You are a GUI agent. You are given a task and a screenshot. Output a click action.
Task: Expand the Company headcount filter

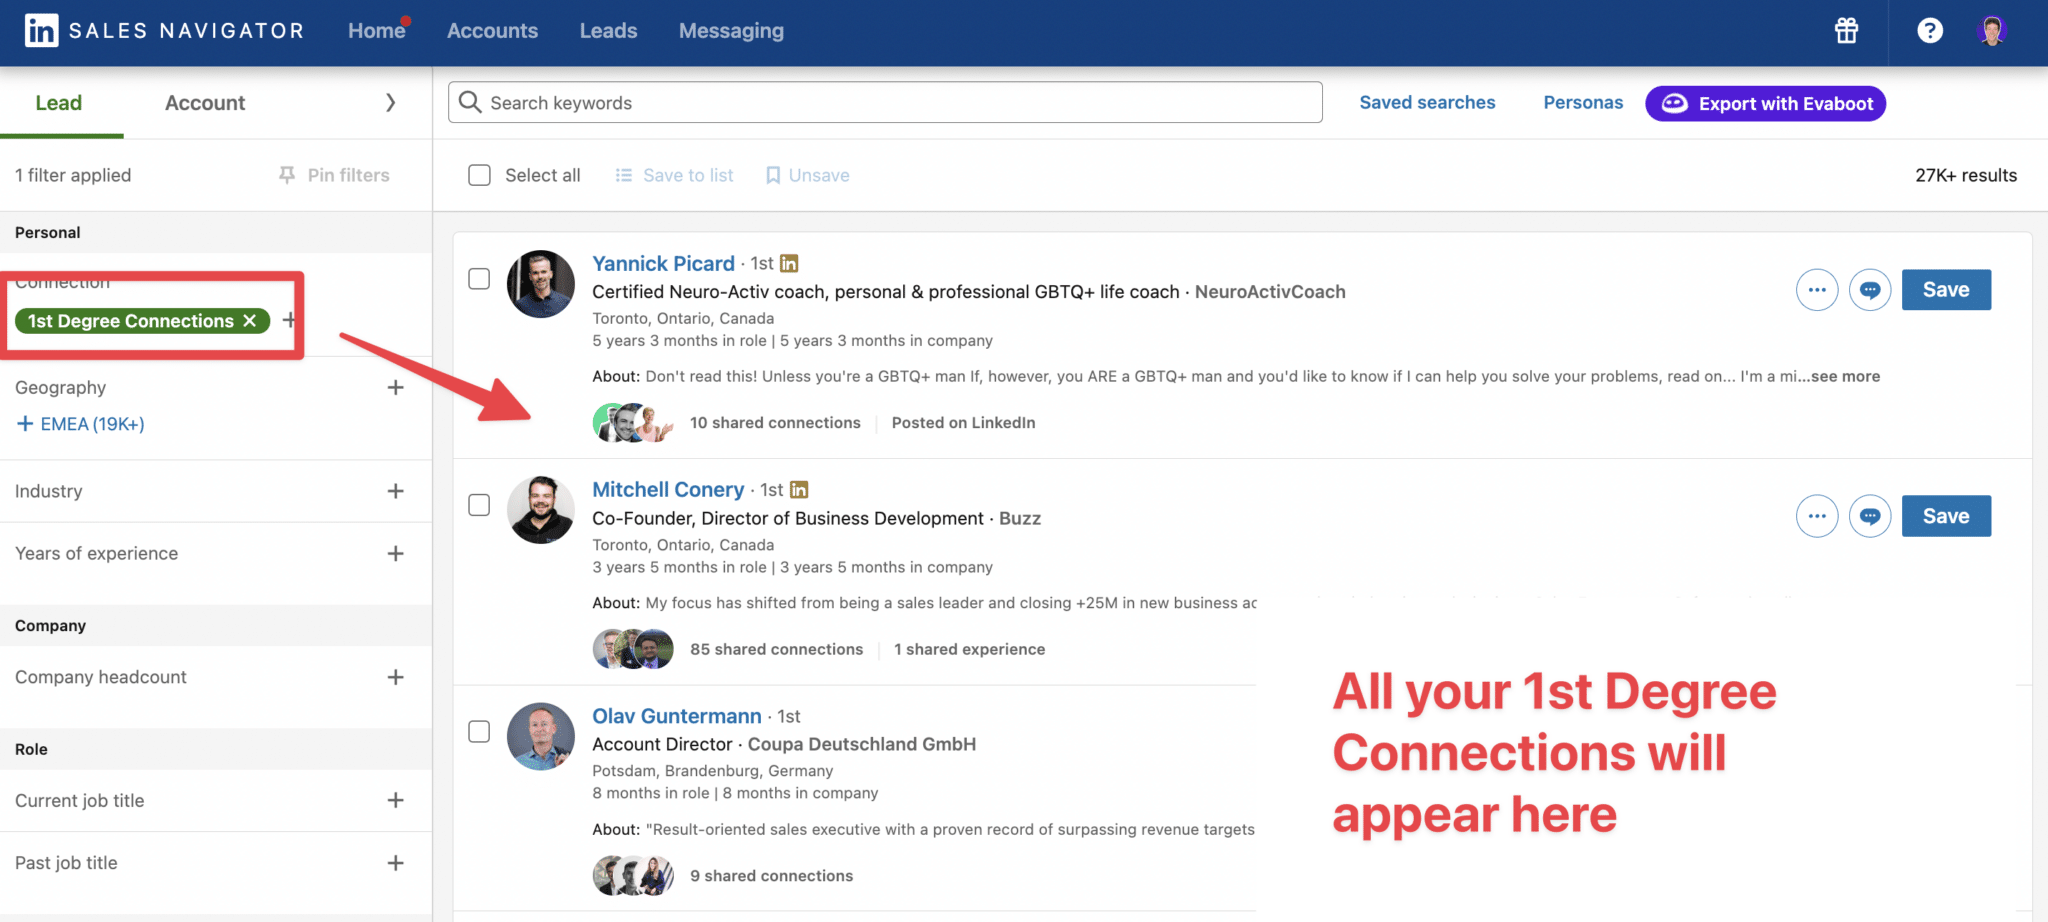[396, 677]
